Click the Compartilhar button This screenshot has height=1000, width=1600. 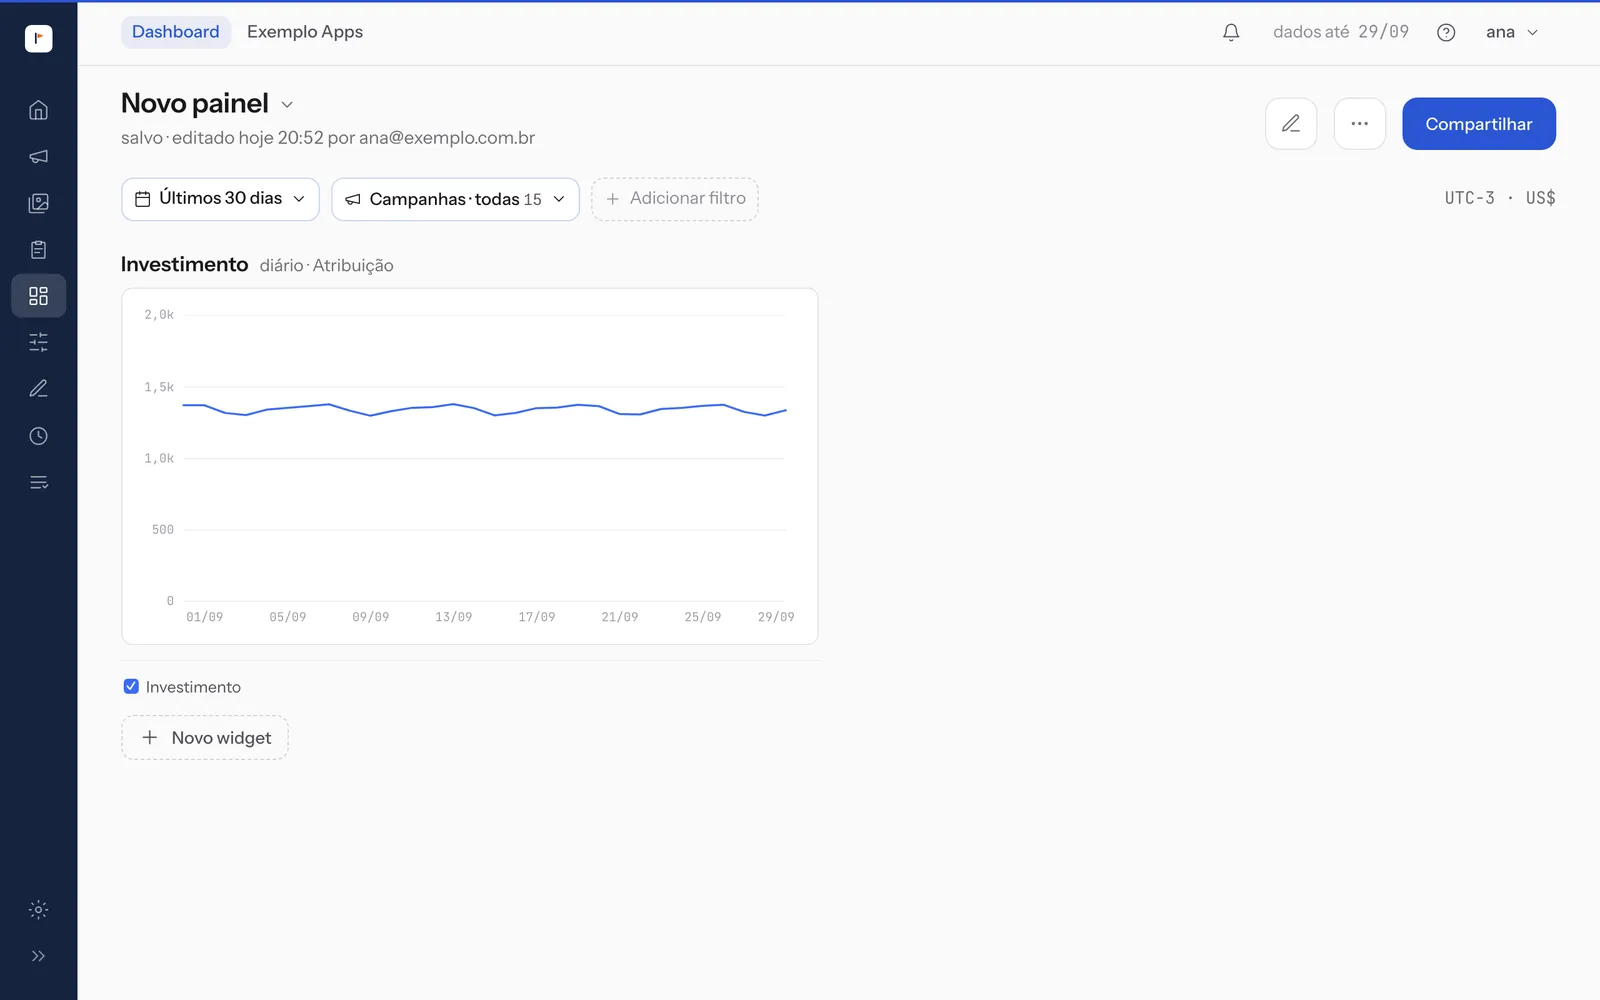1479,124
